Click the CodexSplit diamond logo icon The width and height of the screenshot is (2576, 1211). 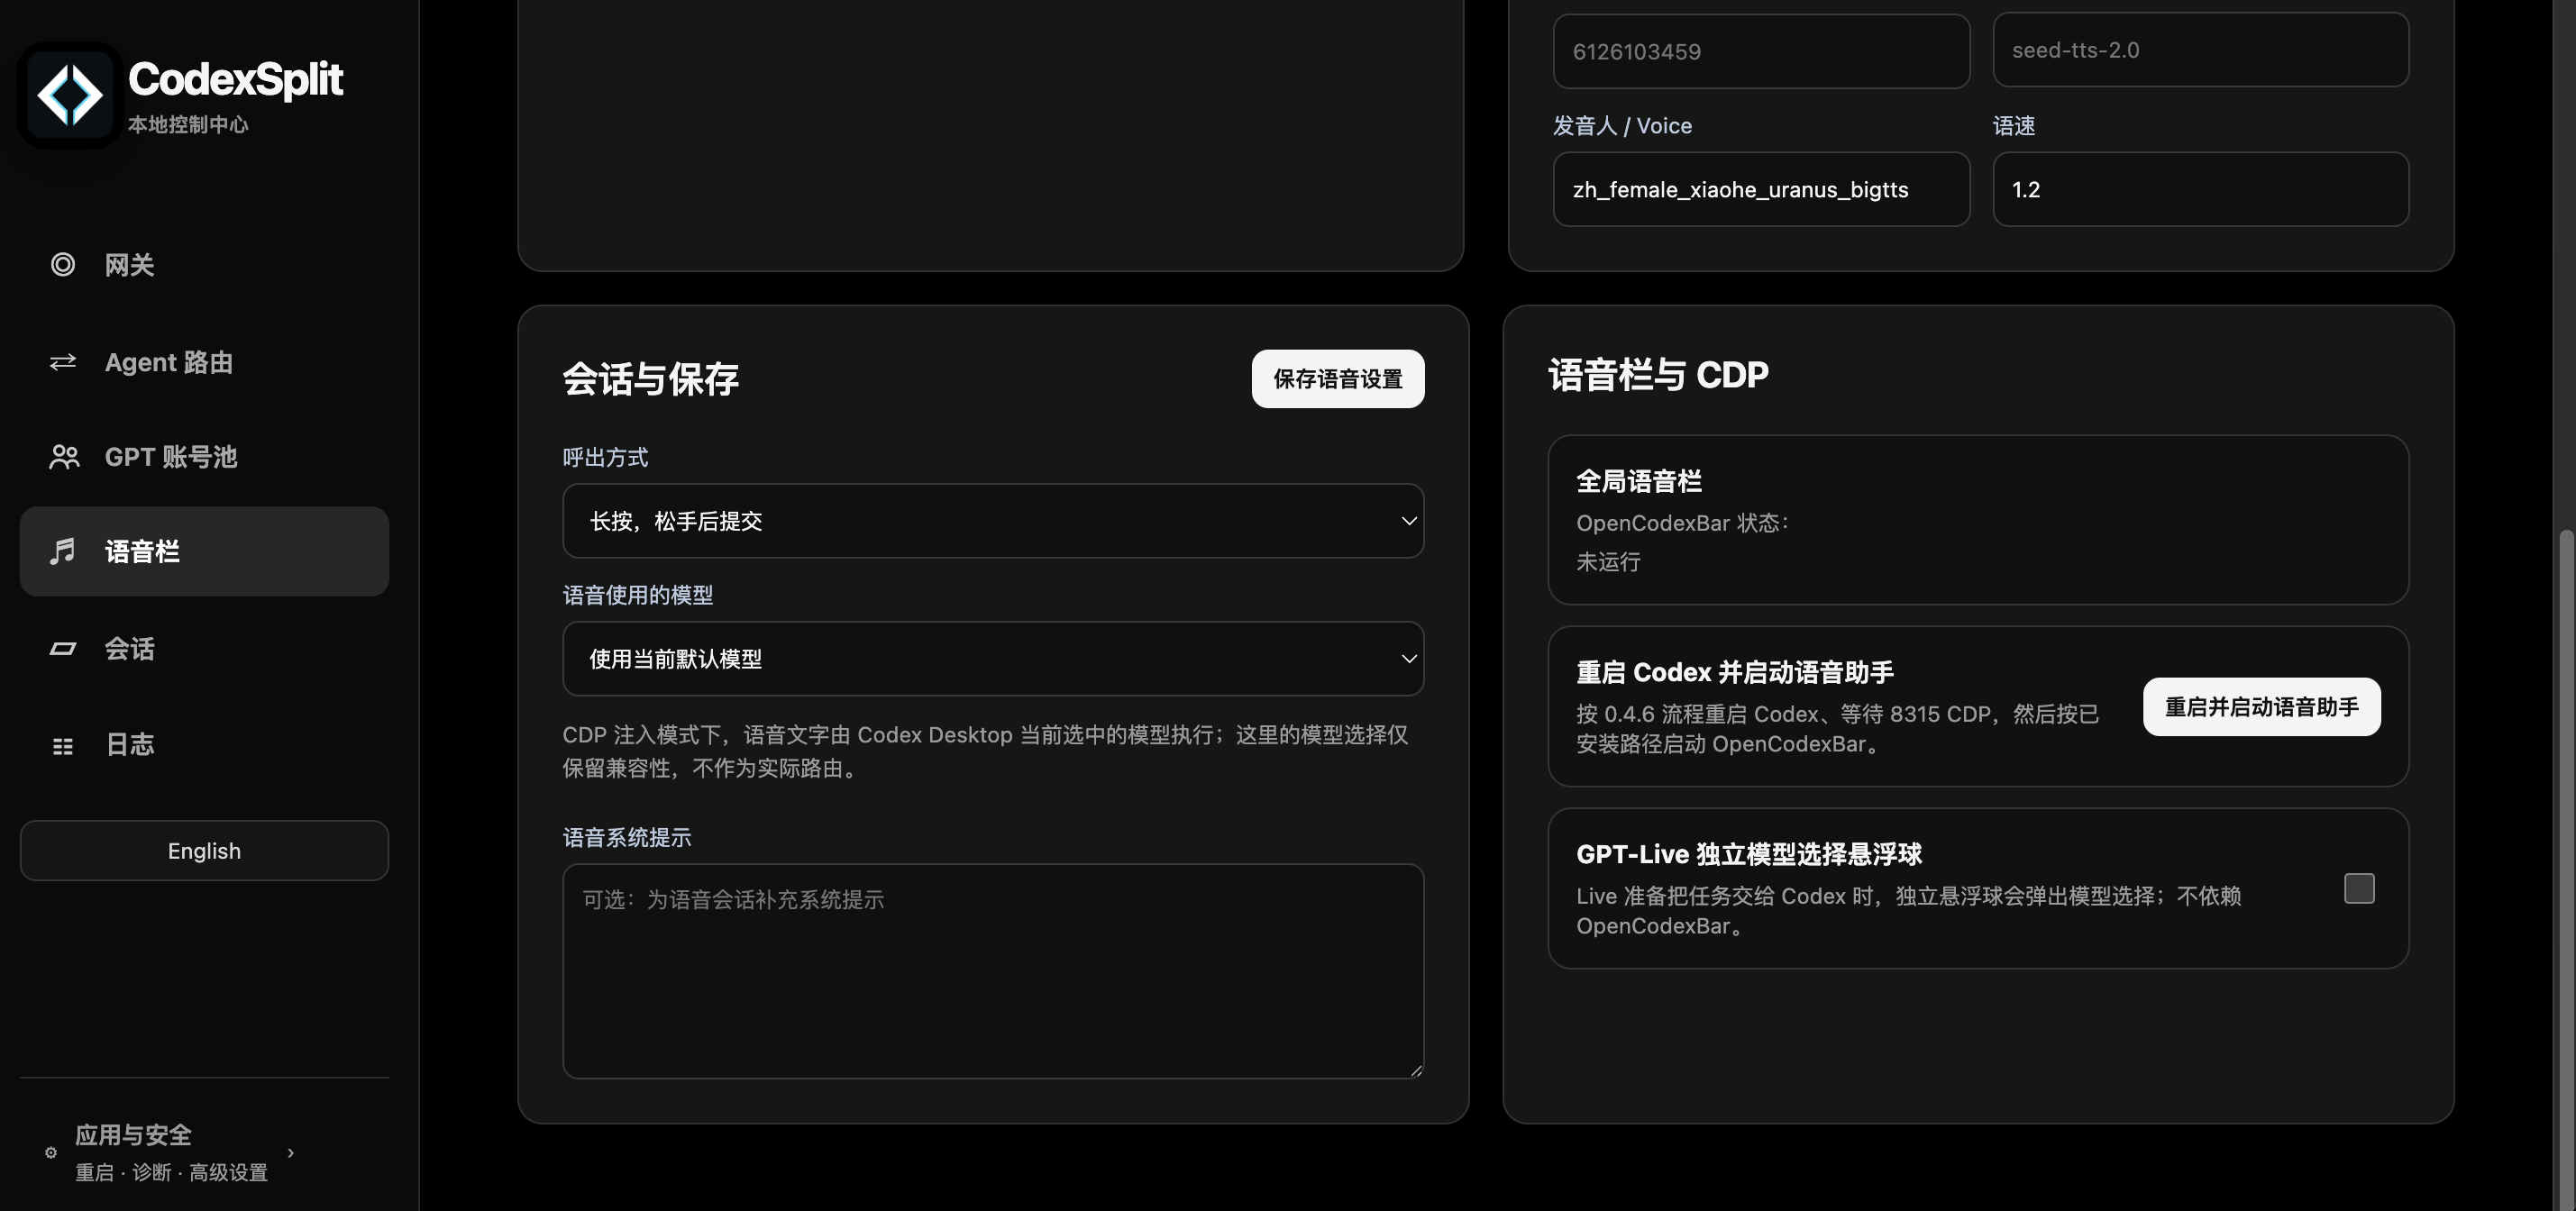click(x=69, y=95)
